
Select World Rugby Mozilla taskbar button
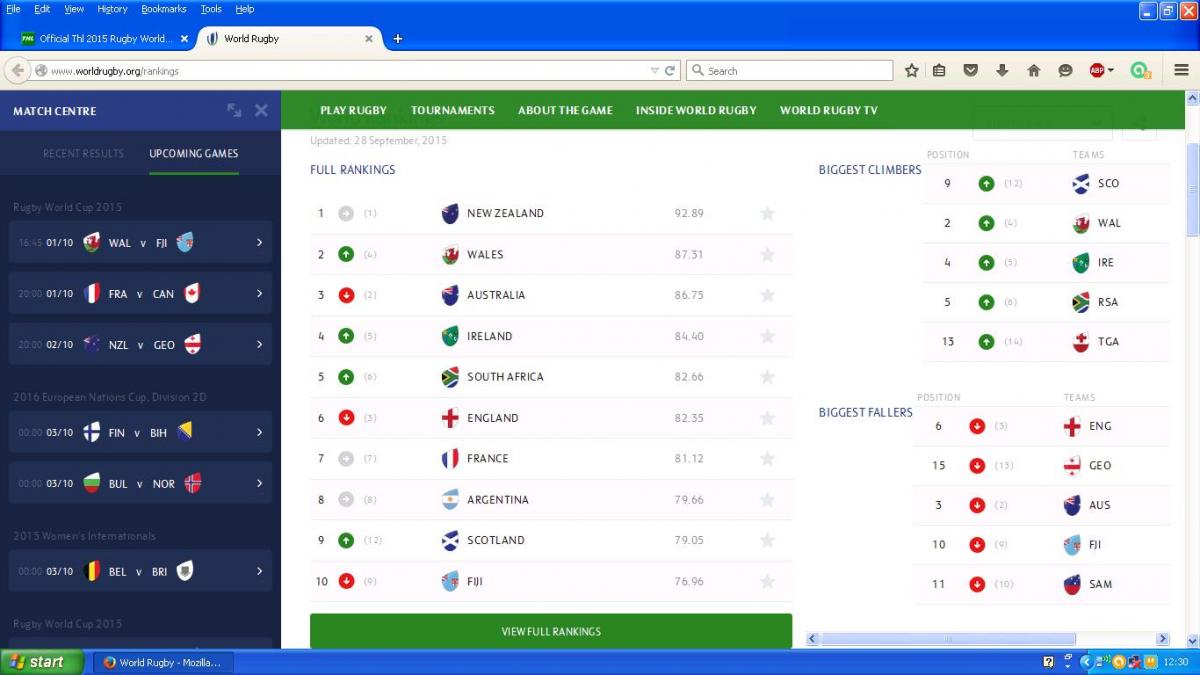163,662
